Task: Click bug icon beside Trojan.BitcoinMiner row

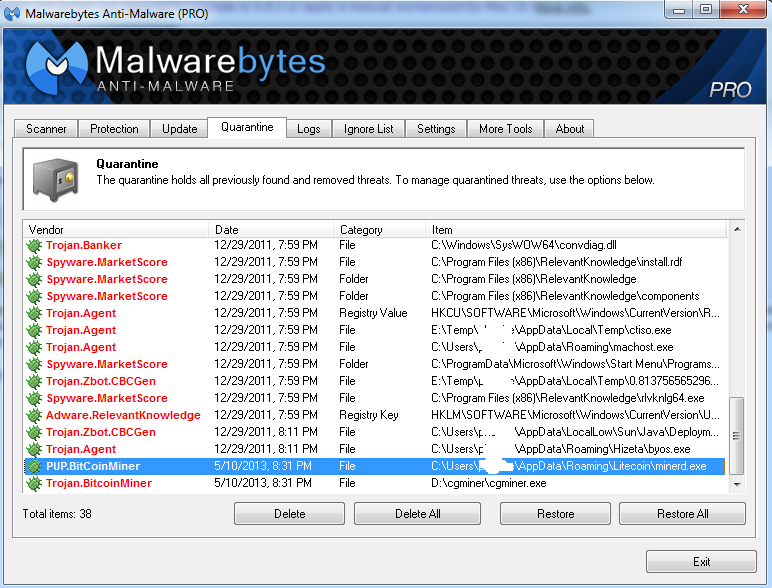Action: (34, 483)
